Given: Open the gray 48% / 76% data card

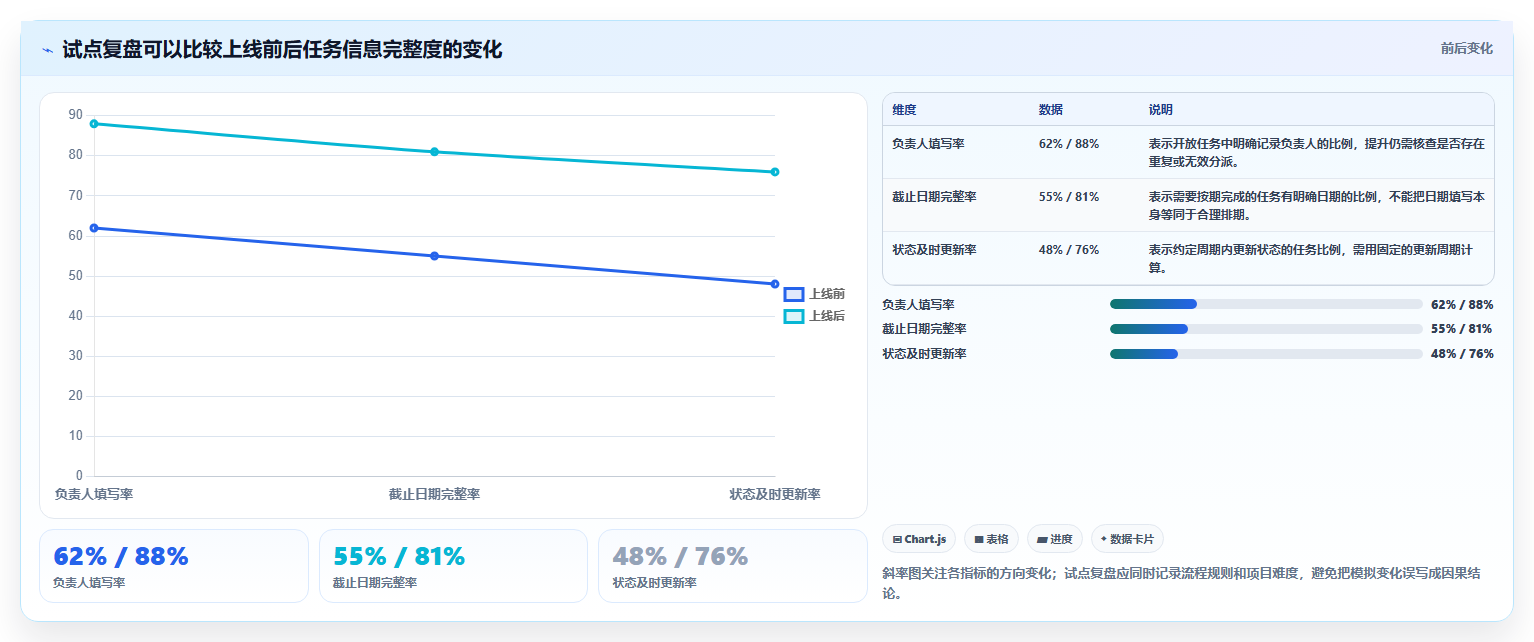Looking at the screenshot, I should tap(733, 566).
